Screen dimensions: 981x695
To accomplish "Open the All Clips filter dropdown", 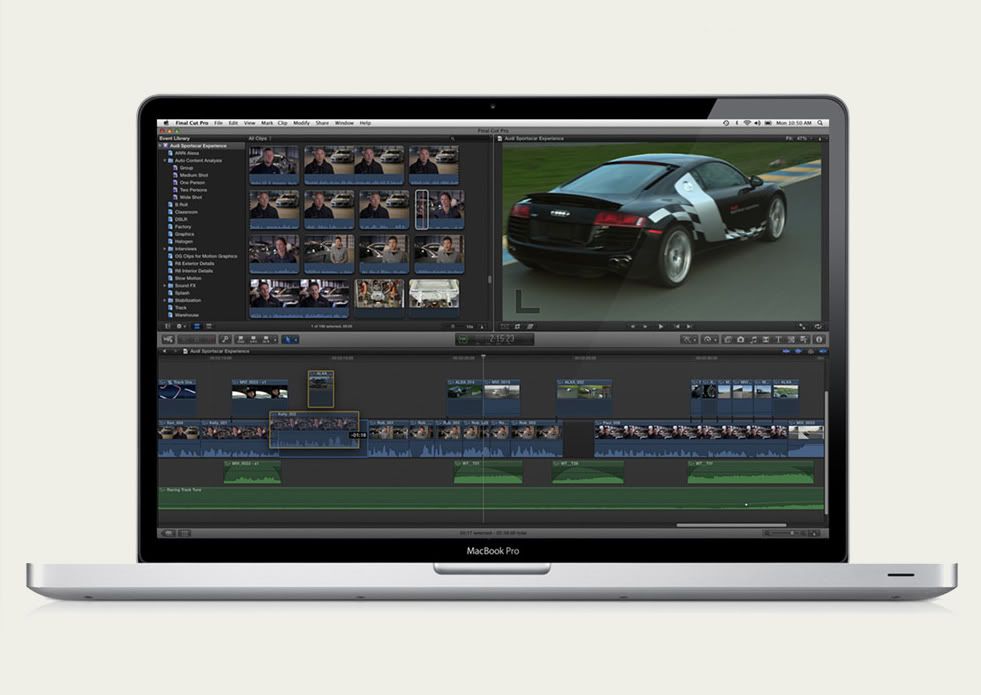I will tap(260, 138).
